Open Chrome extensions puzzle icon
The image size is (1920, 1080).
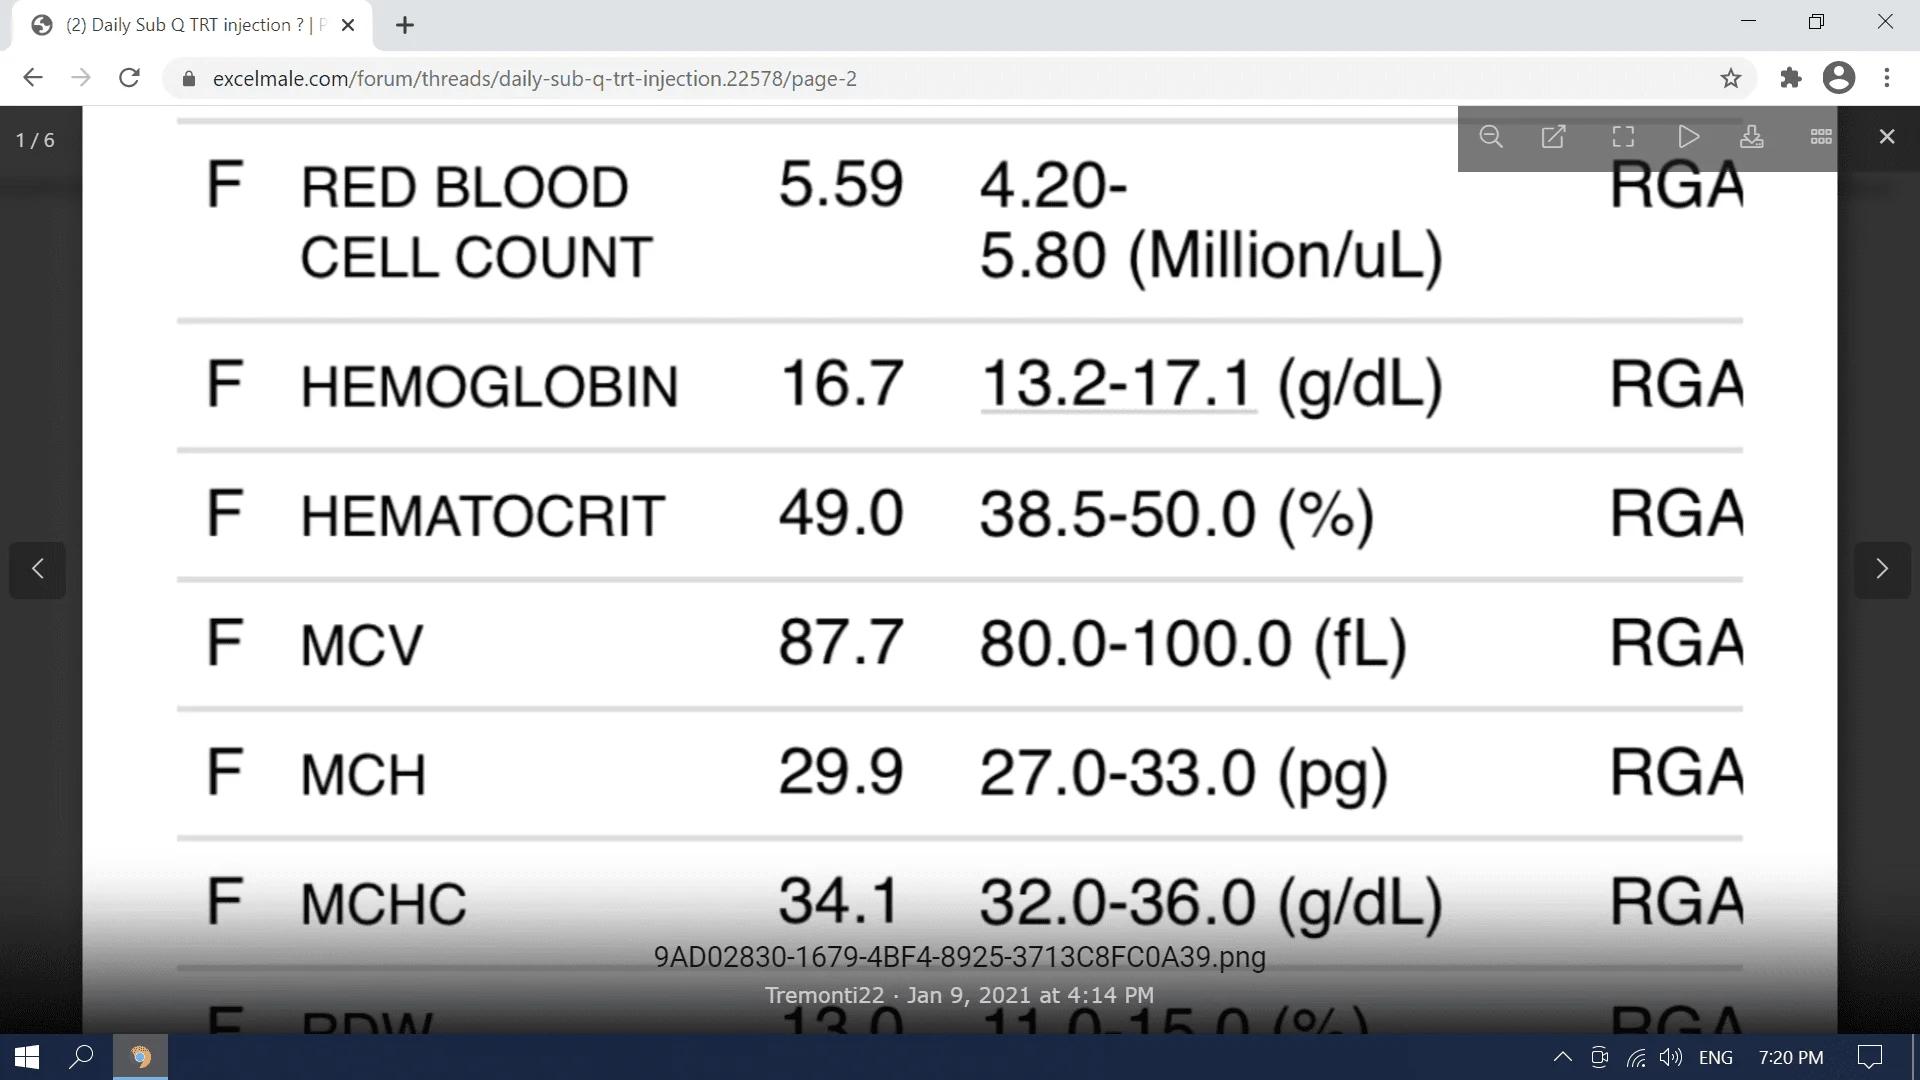[1790, 78]
